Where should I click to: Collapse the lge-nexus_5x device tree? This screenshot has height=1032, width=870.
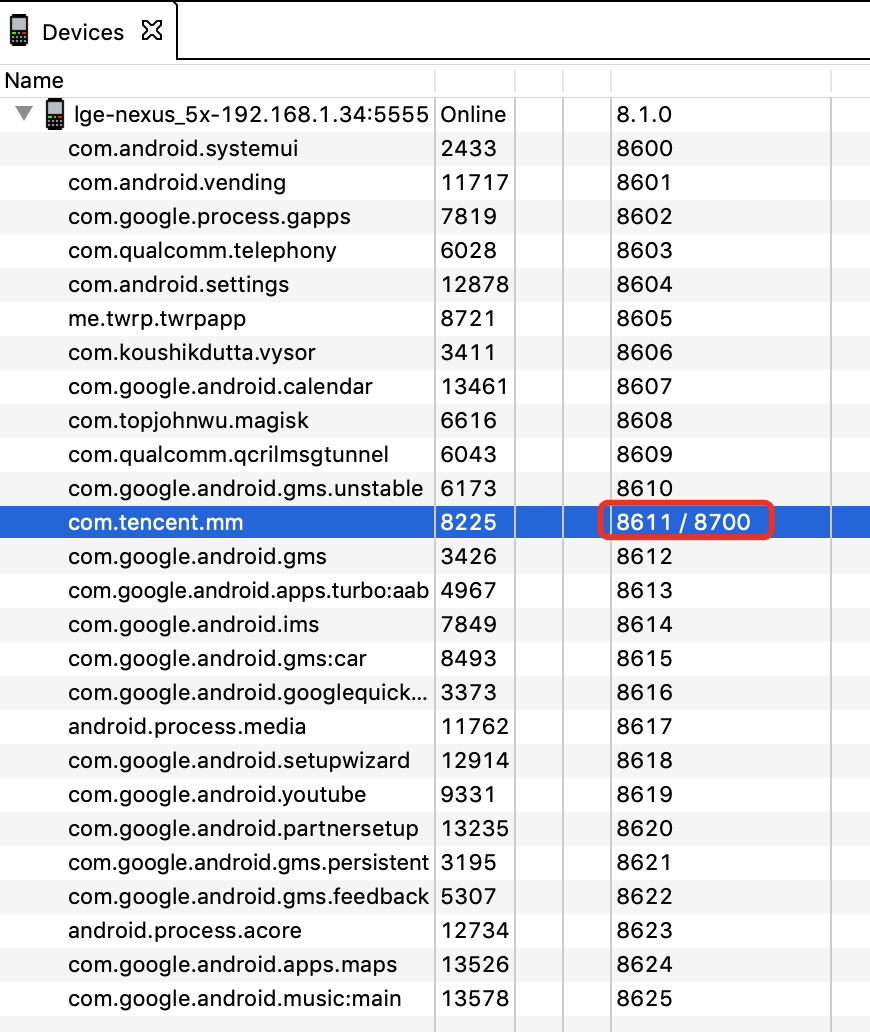point(24,113)
